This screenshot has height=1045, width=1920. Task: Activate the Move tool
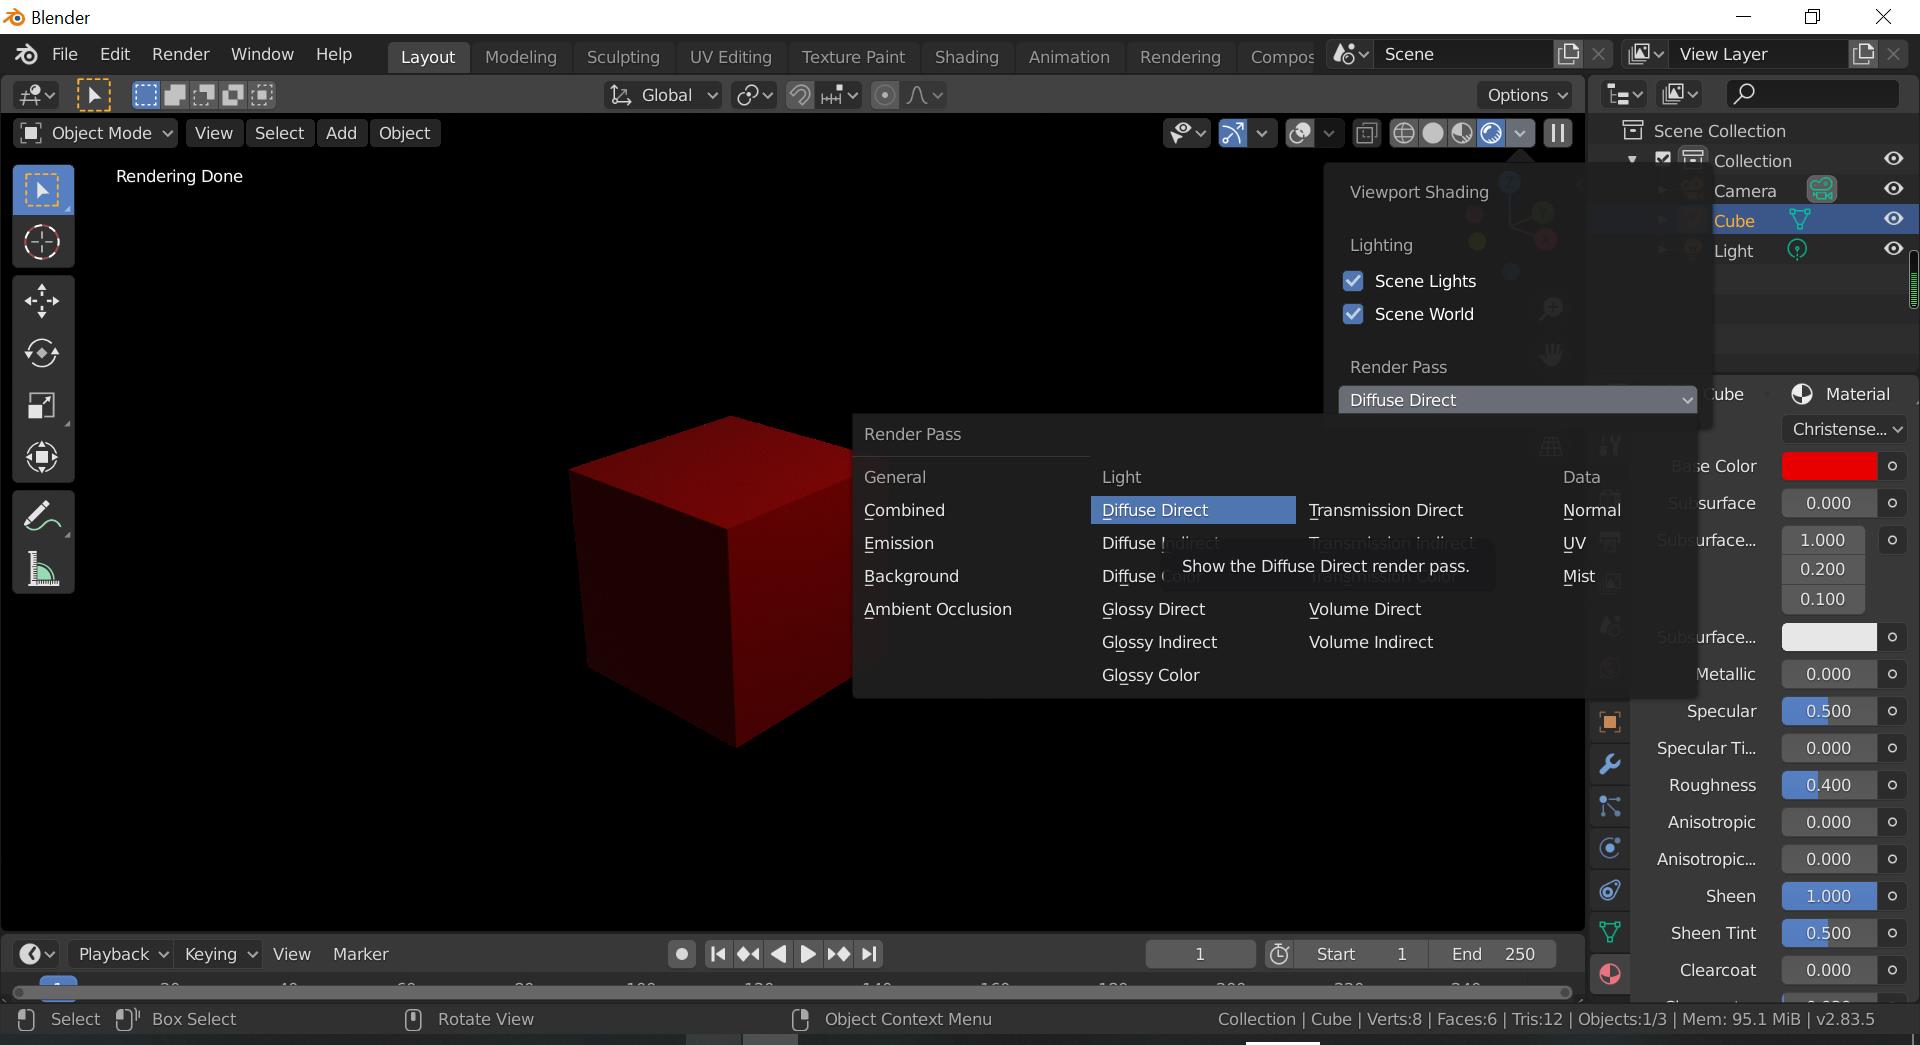pos(42,300)
